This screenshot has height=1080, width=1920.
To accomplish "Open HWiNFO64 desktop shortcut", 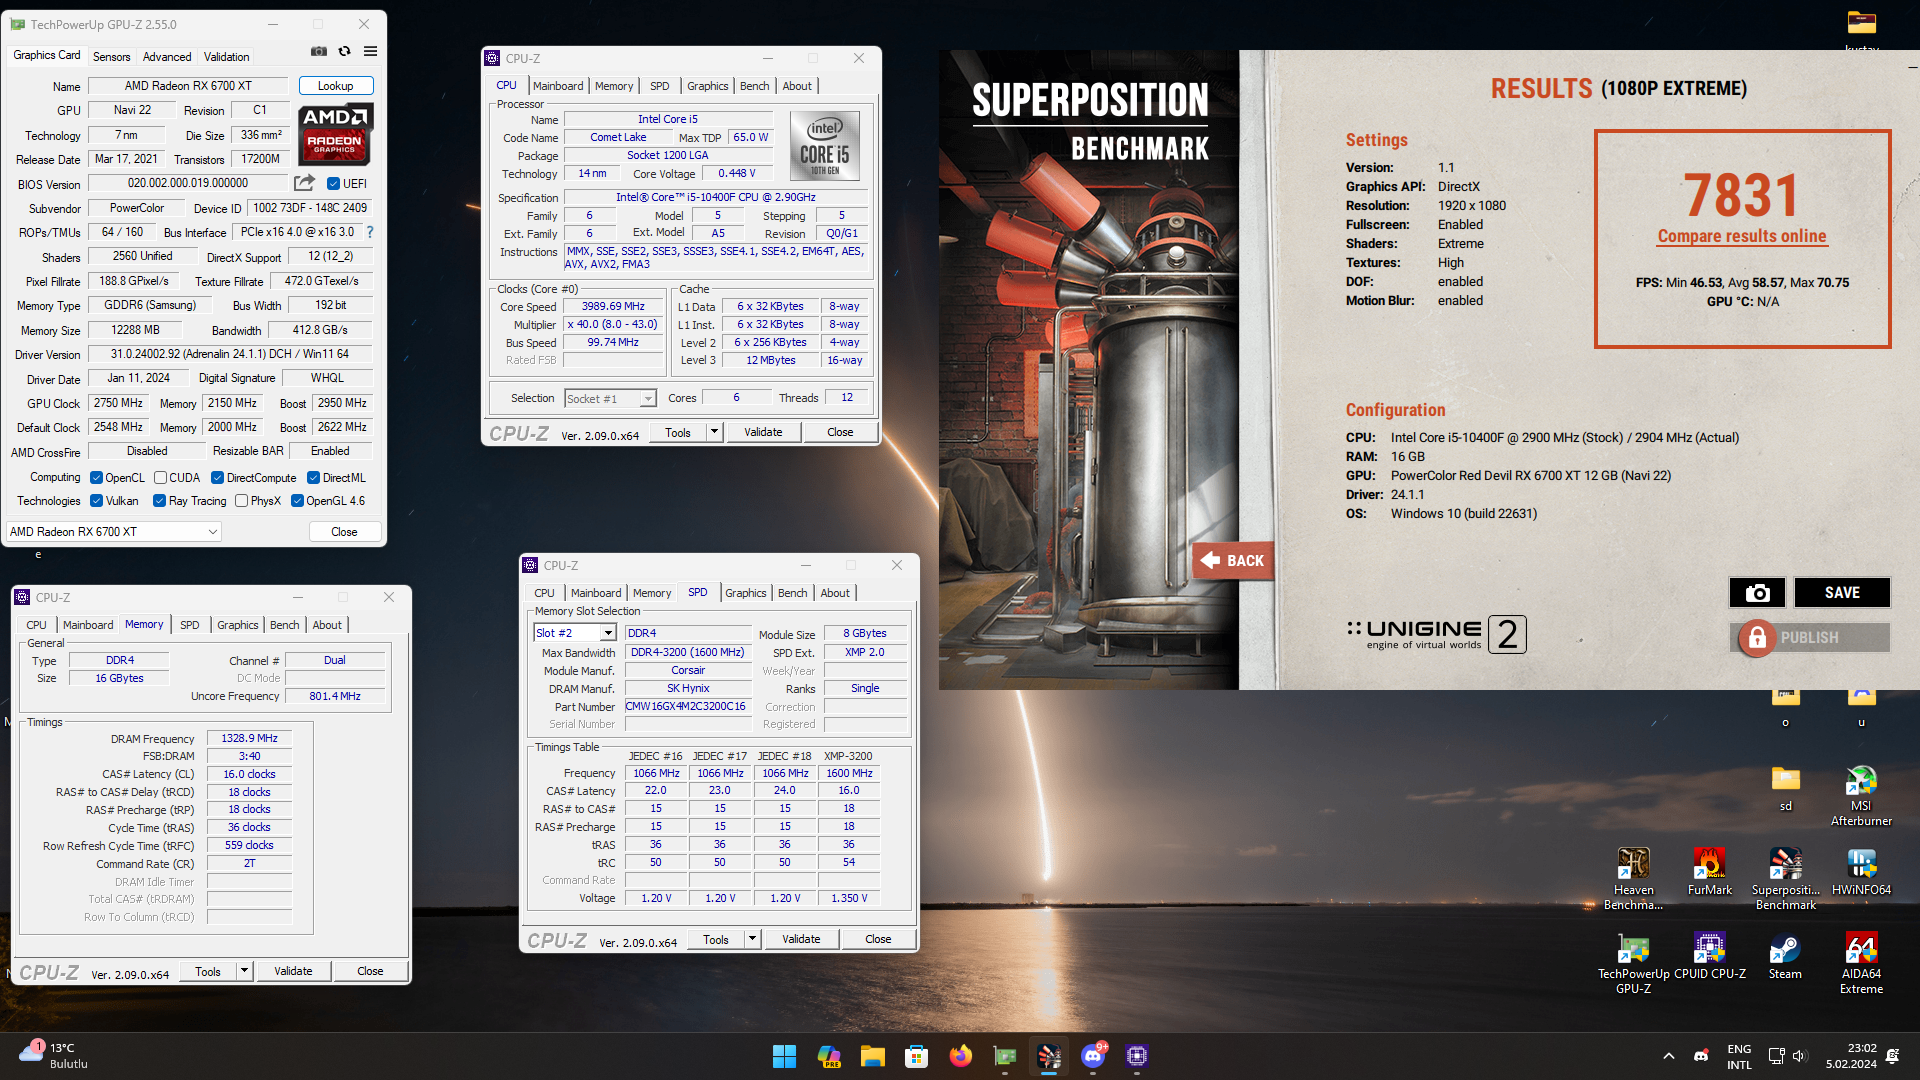I will [x=1861, y=872].
